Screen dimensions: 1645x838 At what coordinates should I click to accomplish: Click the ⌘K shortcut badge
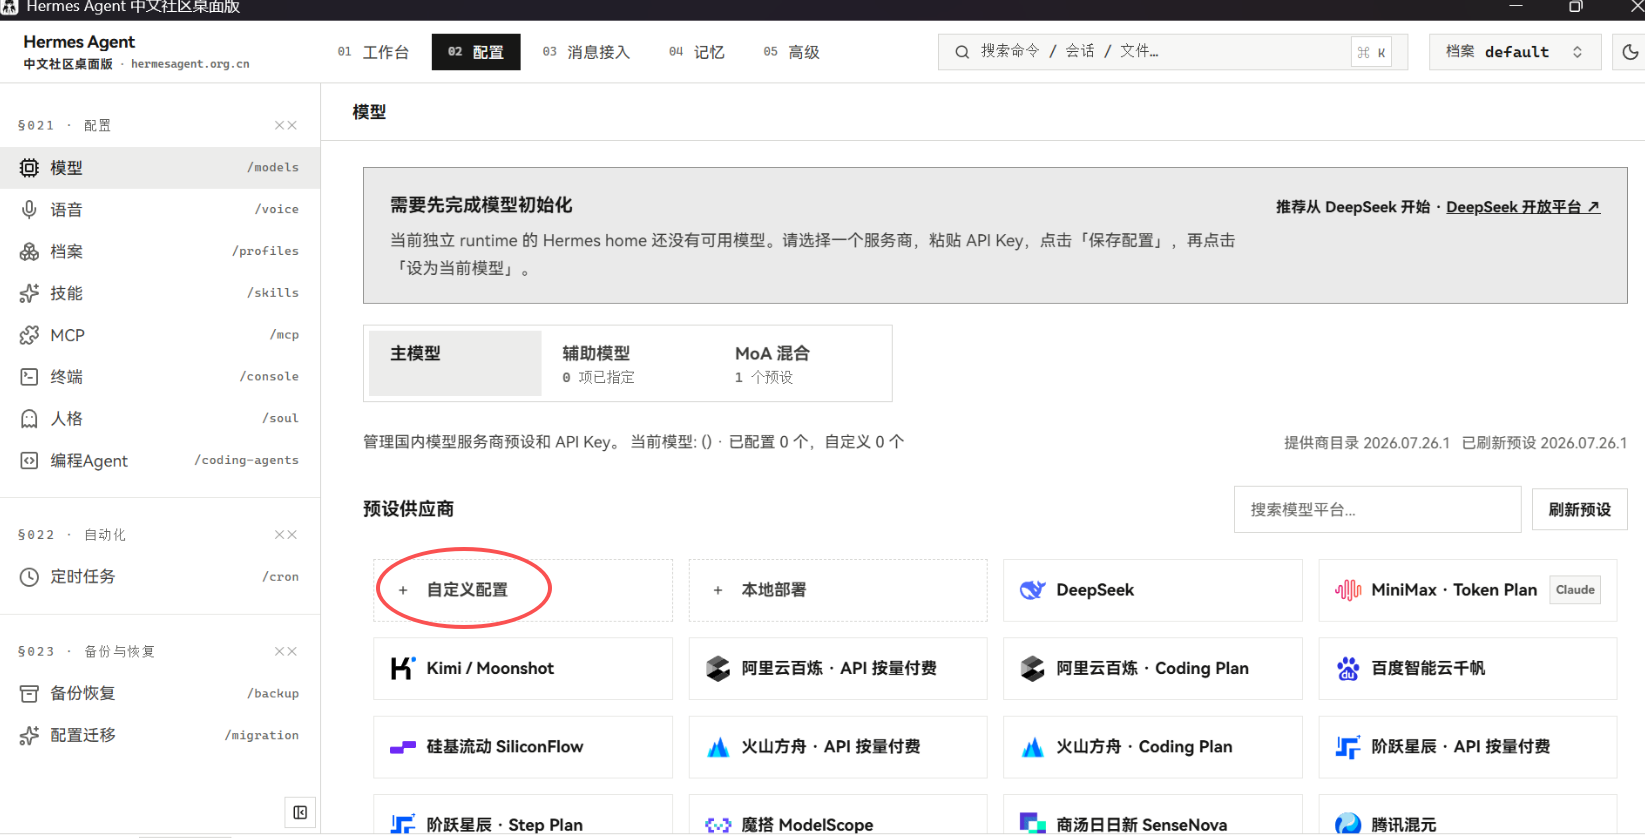pyautogui.click(x=1371, y=52)
